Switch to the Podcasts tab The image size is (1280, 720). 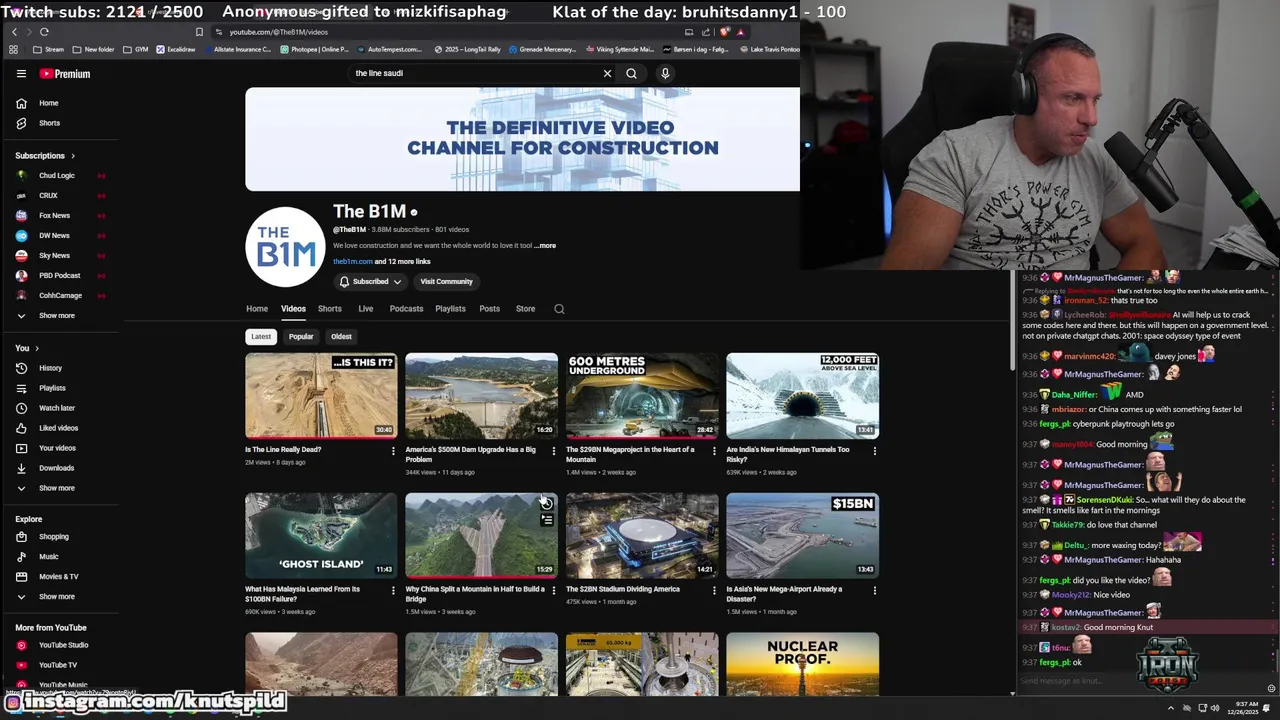point(406,308)
